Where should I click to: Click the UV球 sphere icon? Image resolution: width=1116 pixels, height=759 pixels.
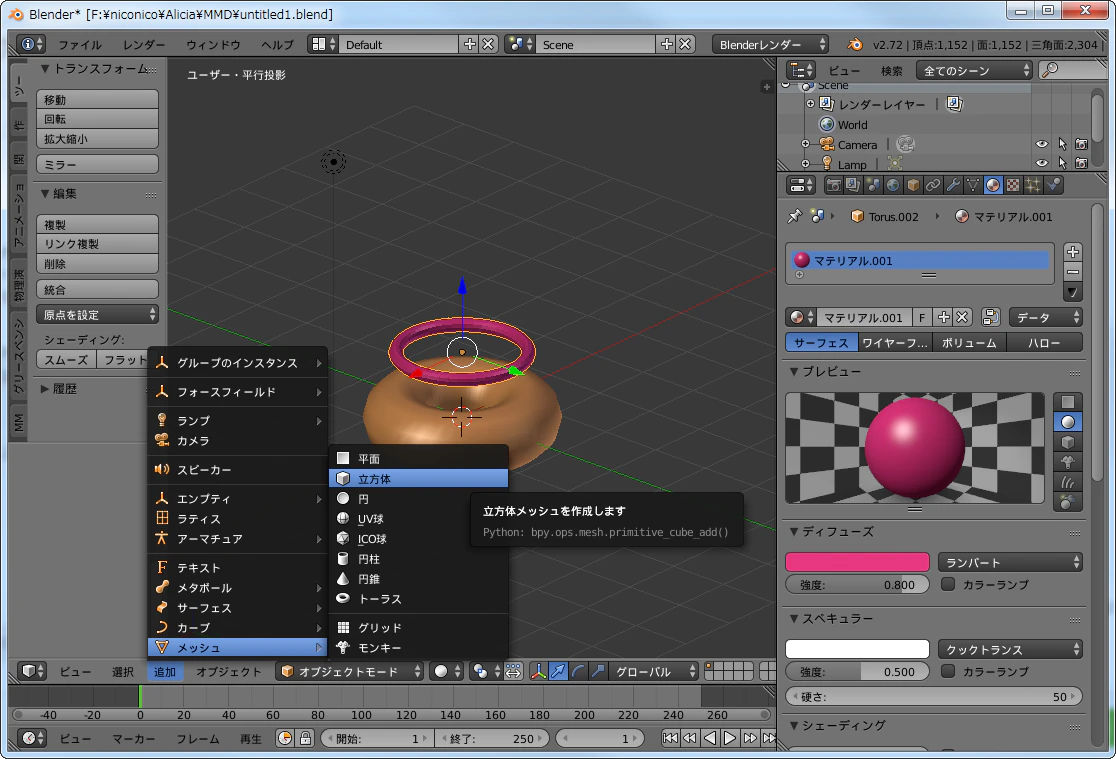343,518
